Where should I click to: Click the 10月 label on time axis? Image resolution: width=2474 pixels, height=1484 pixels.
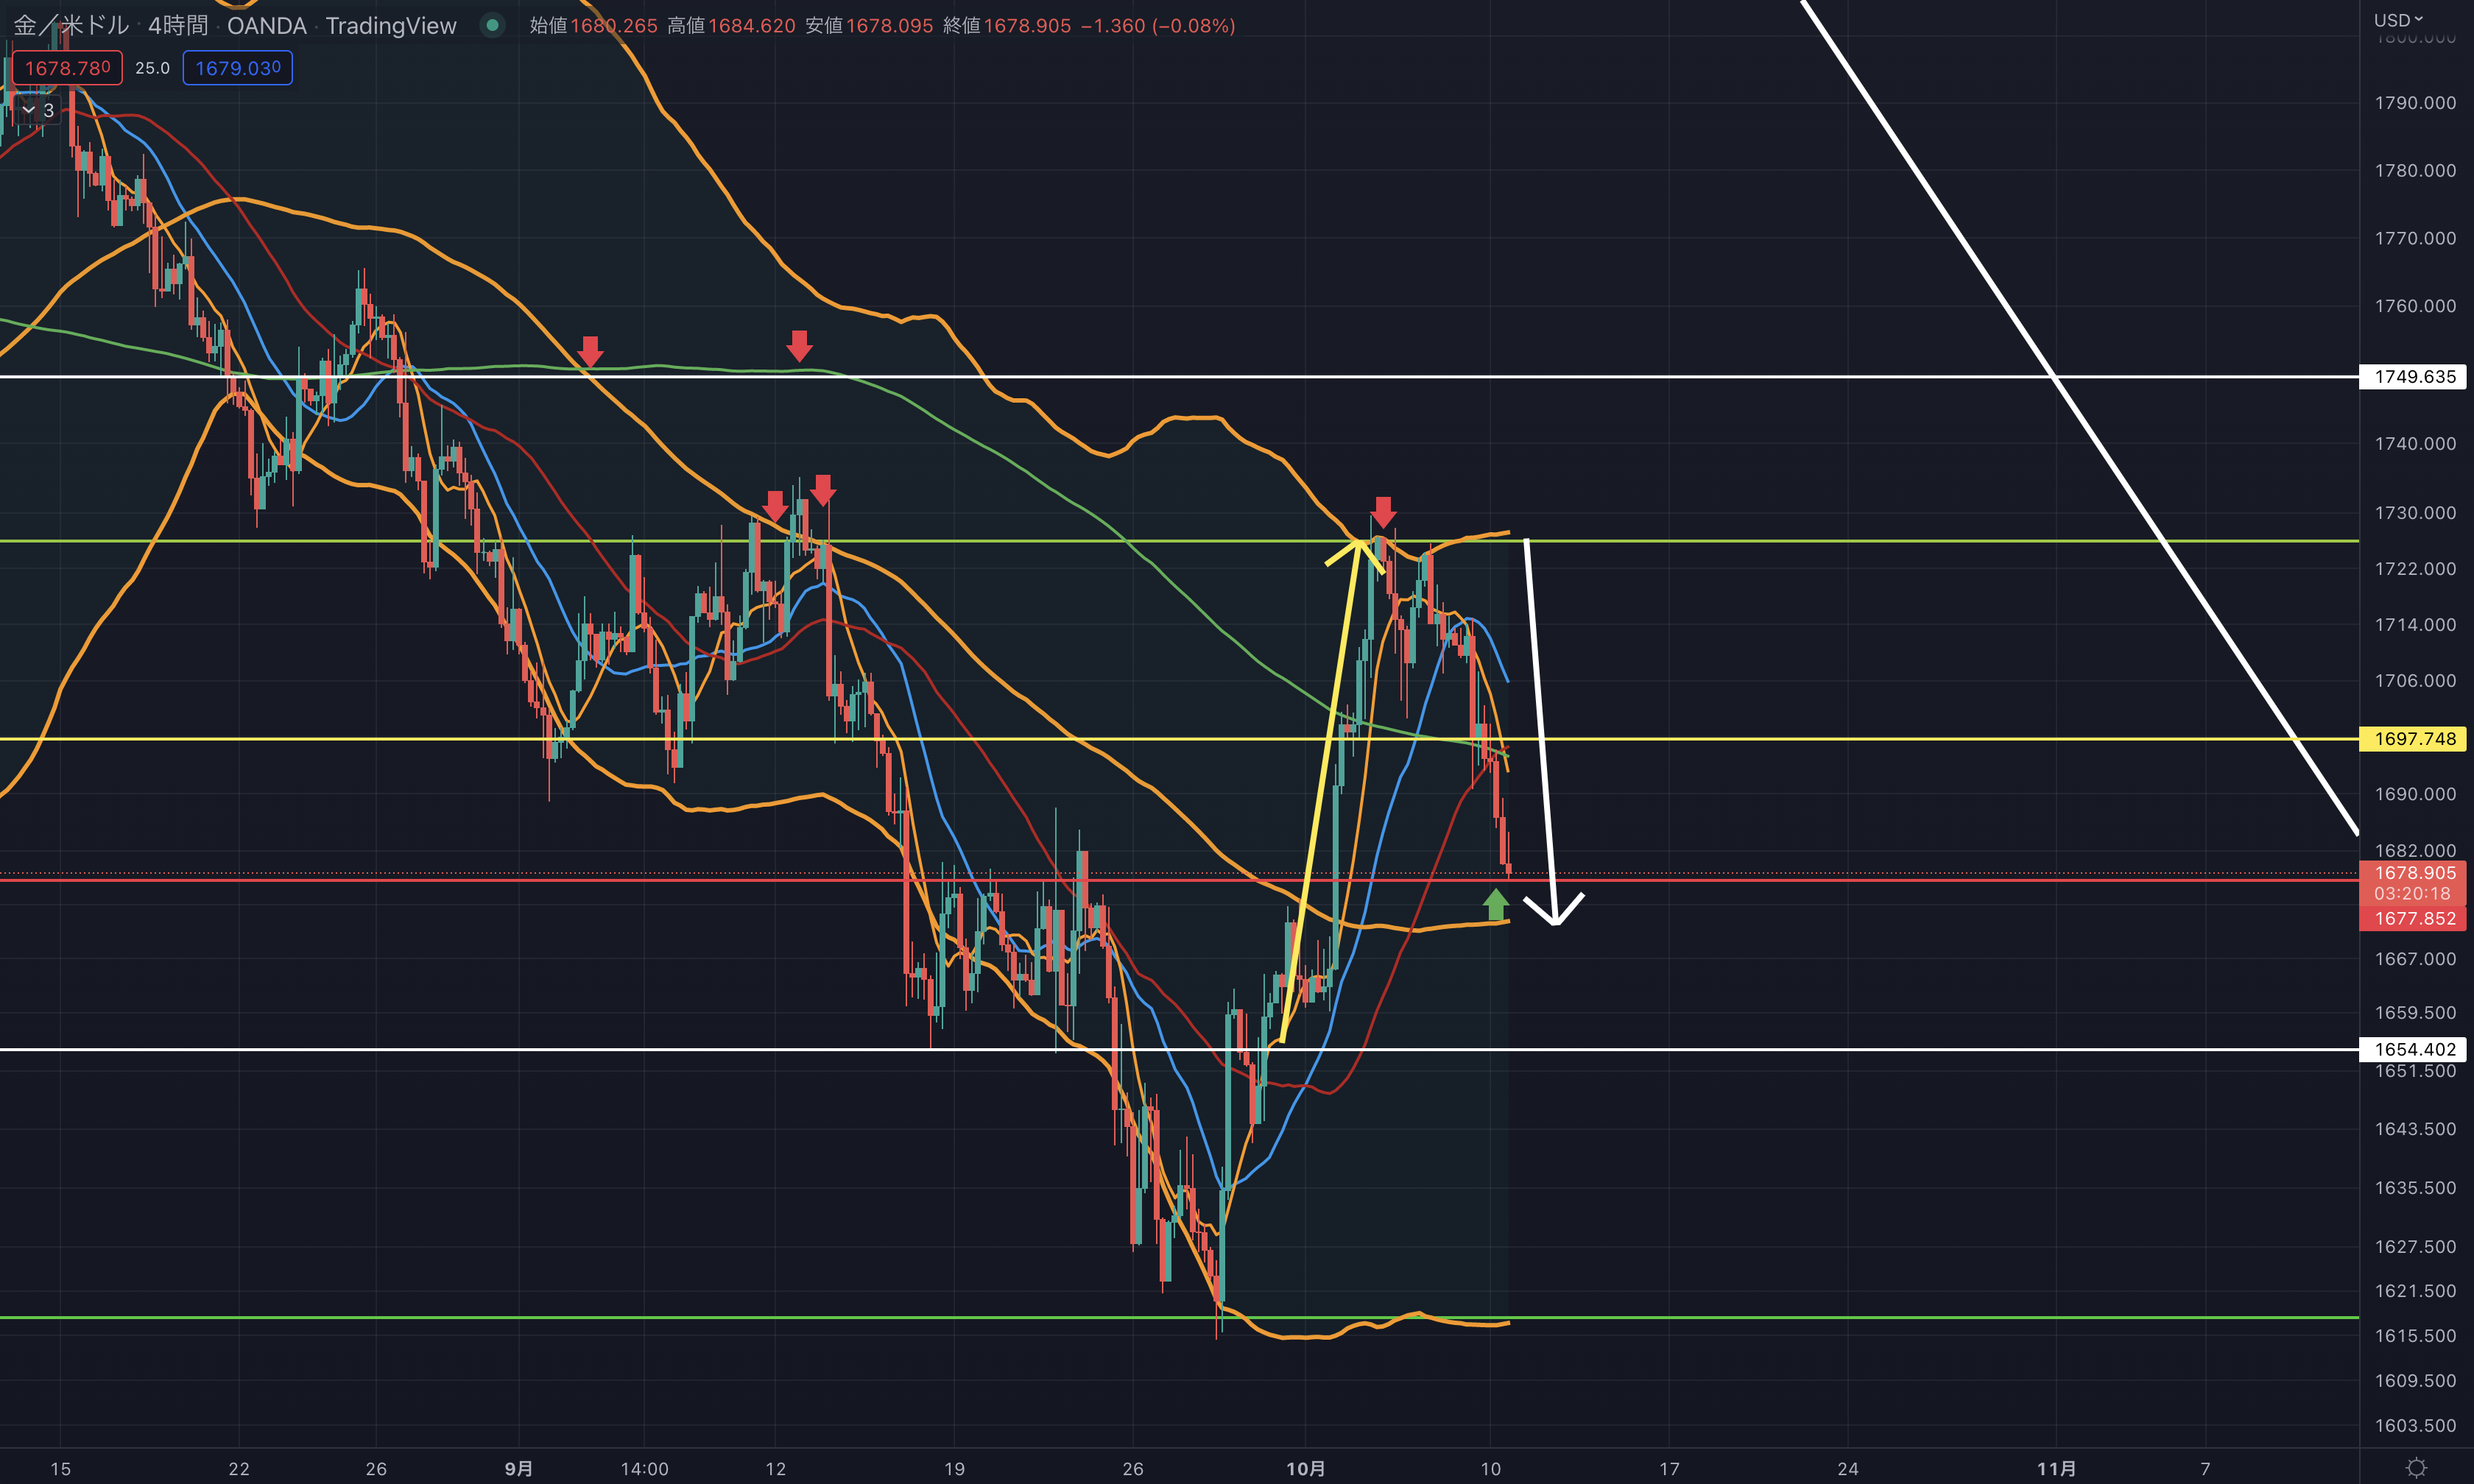click(x=1305, y=1468)
